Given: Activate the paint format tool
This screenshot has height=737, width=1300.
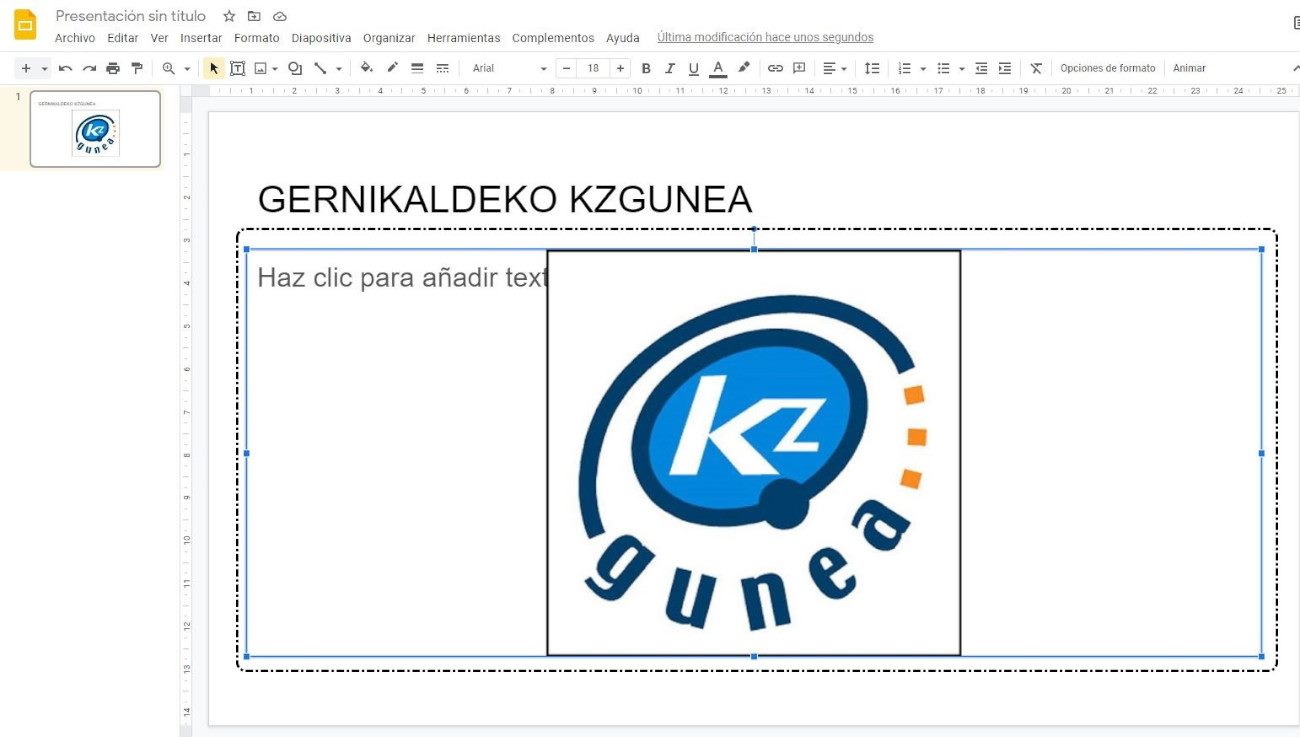Looking at the screenshot, I should click(137, 68).
